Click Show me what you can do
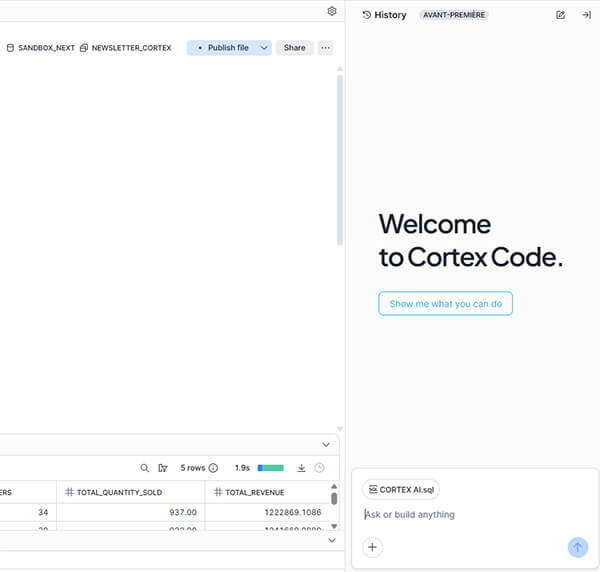This screenshot has height=572, width=600. coord(445,304)
